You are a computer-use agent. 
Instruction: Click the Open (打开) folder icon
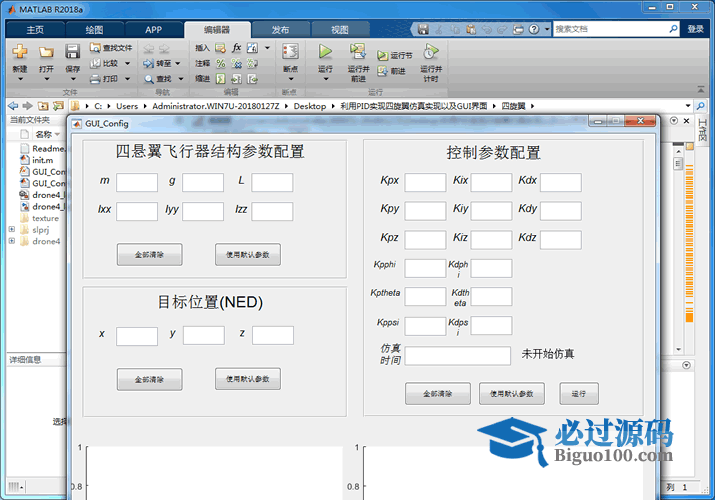click(46, 51)
